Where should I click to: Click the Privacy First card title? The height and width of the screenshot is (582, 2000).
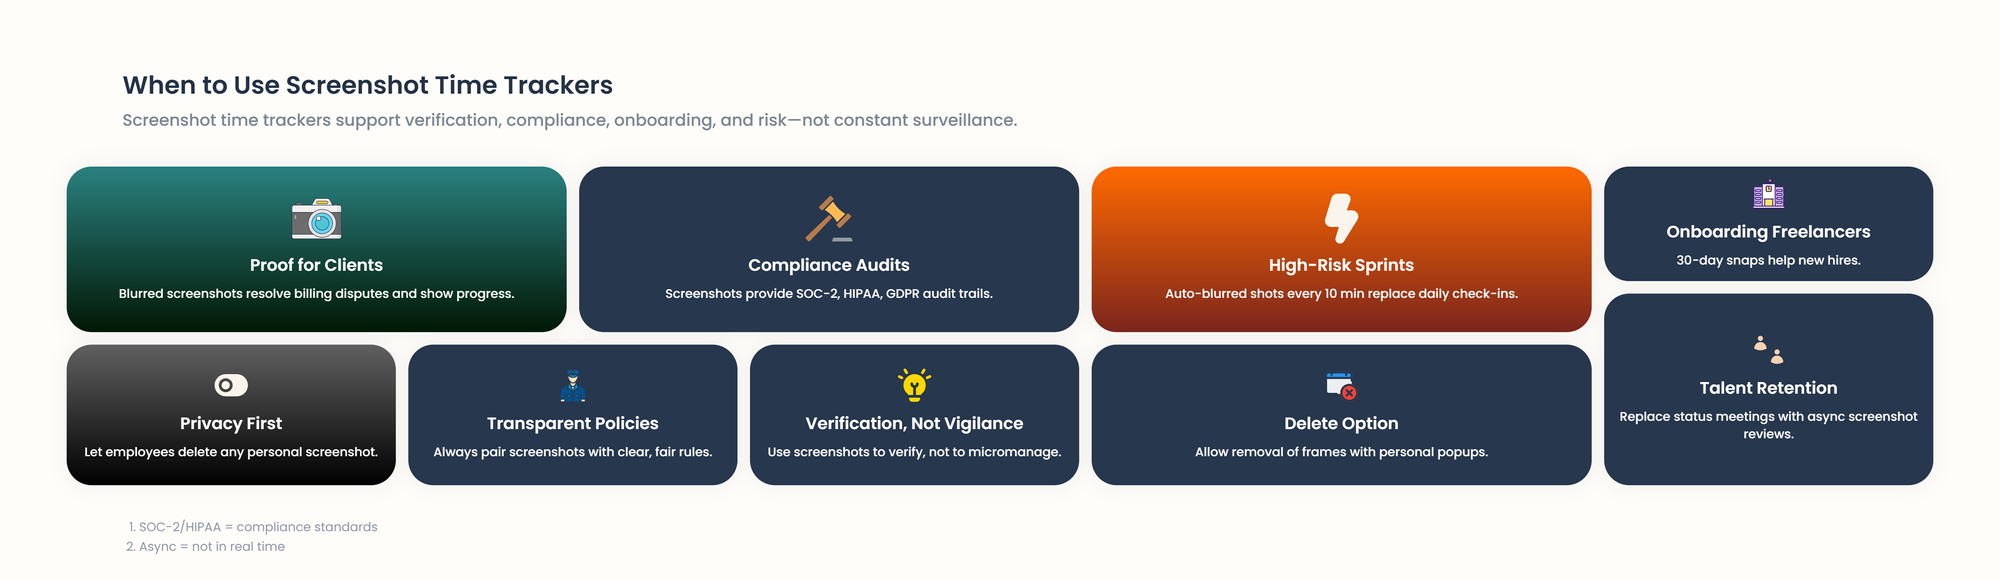coord(231,424)
